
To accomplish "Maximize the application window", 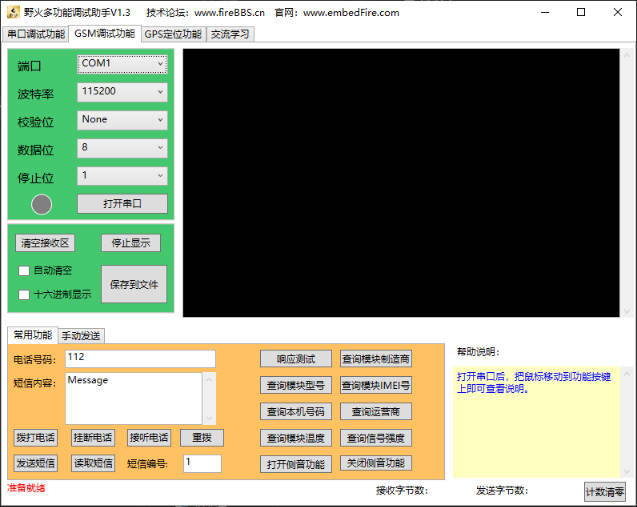I will [x=581, y=12].
